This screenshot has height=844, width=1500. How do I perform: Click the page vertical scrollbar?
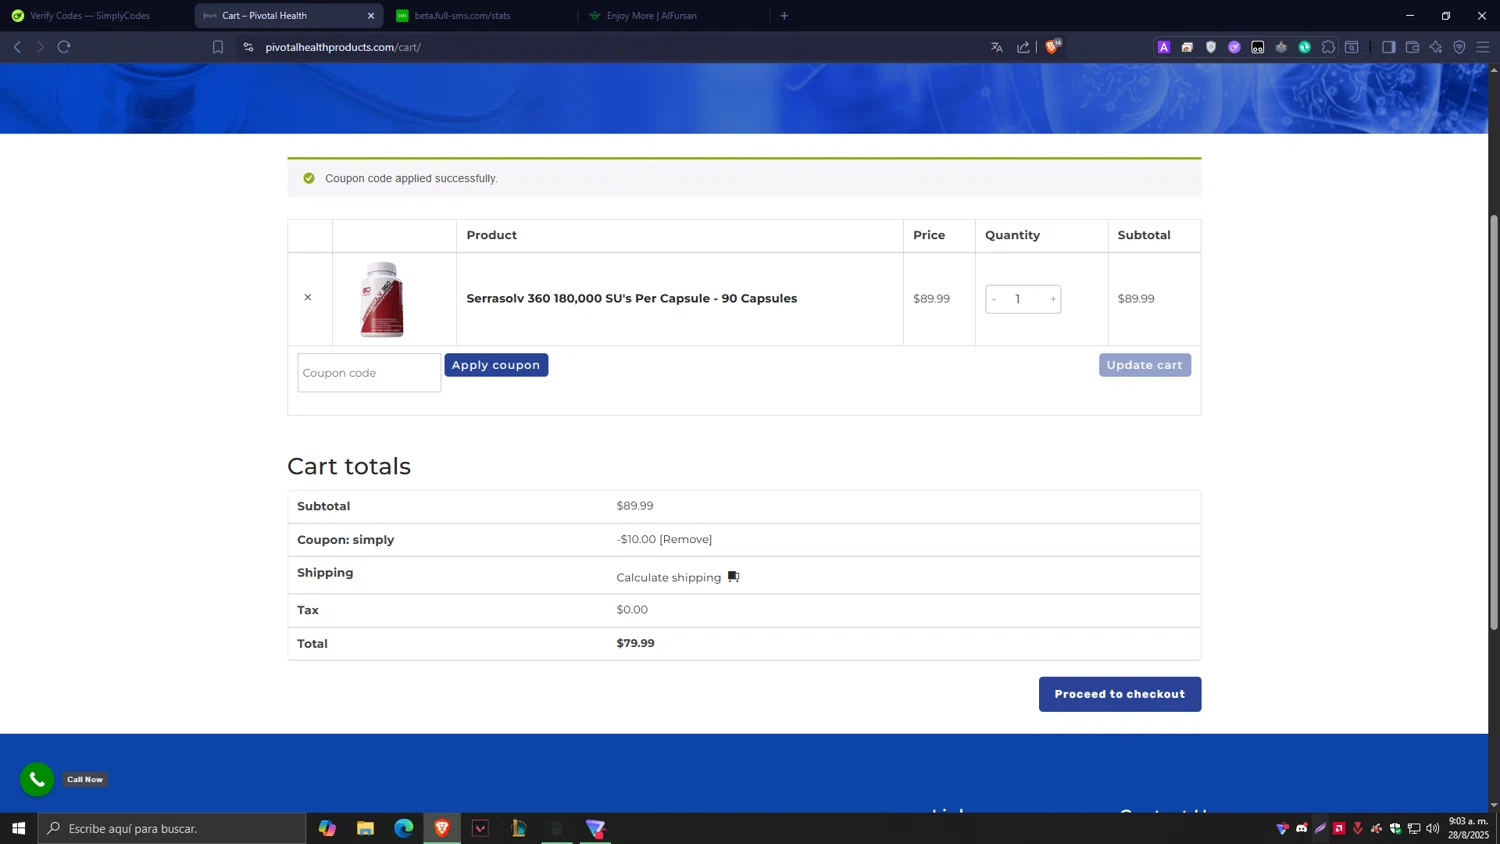(1494, 421)
